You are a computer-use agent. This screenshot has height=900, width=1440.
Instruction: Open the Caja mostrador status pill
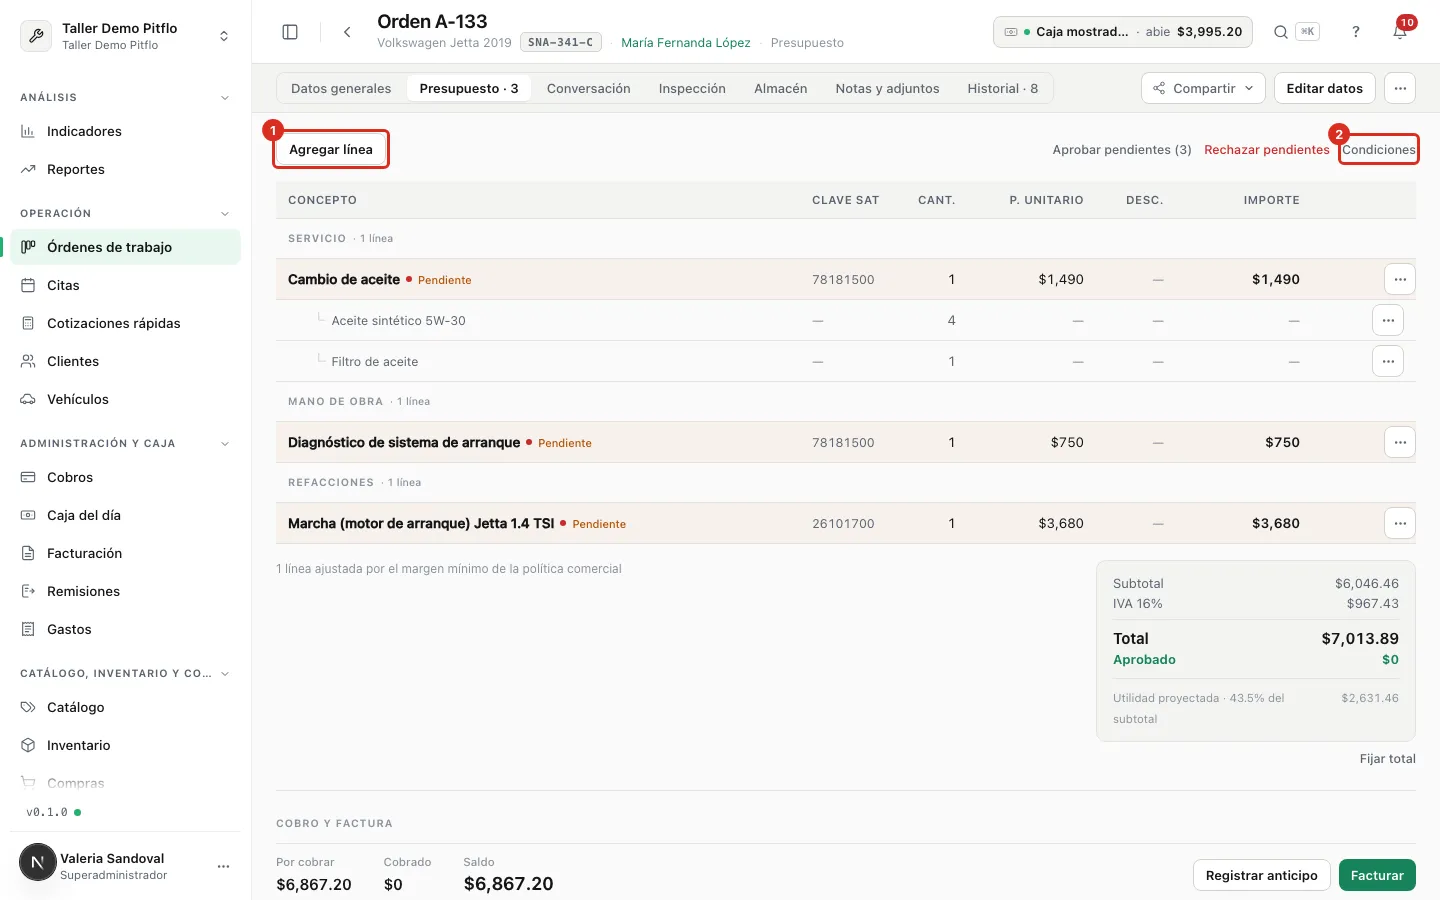point(1123,31)
